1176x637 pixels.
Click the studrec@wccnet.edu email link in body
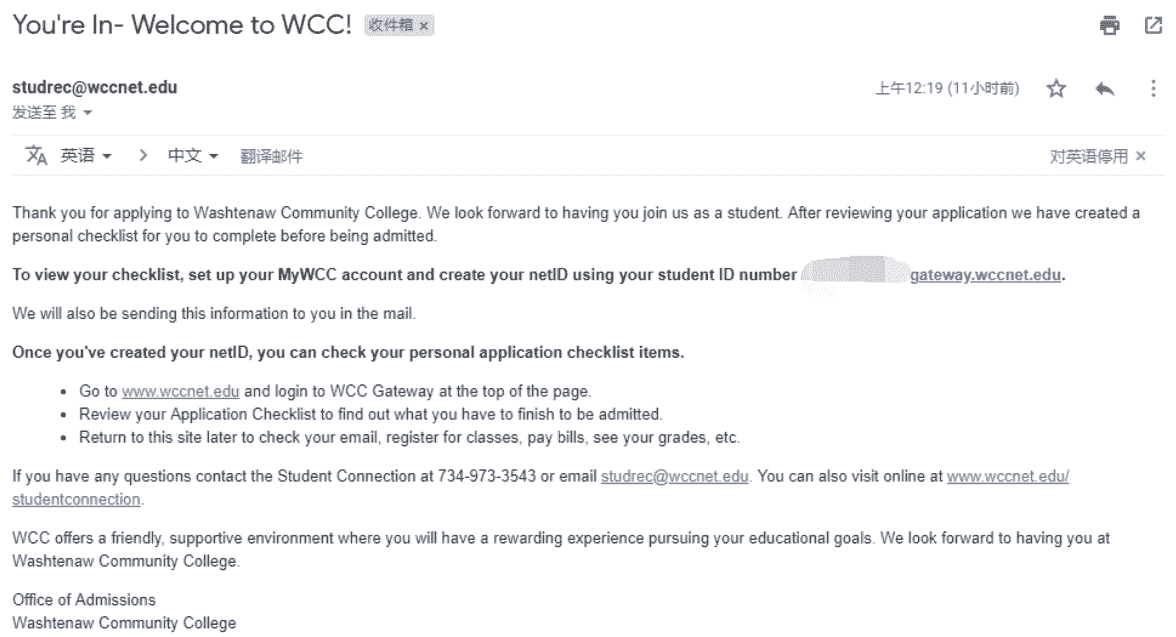(x=674, y=476)
